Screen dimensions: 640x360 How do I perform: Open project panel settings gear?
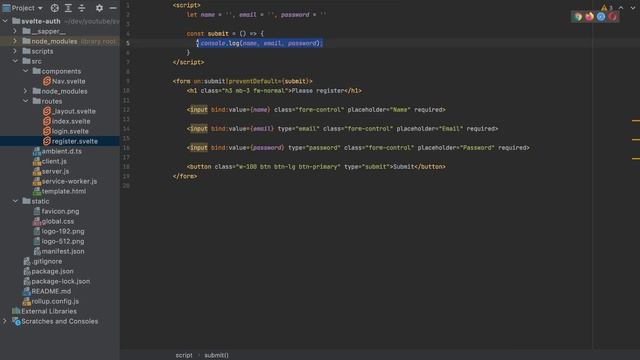click(x=99, y=8)
